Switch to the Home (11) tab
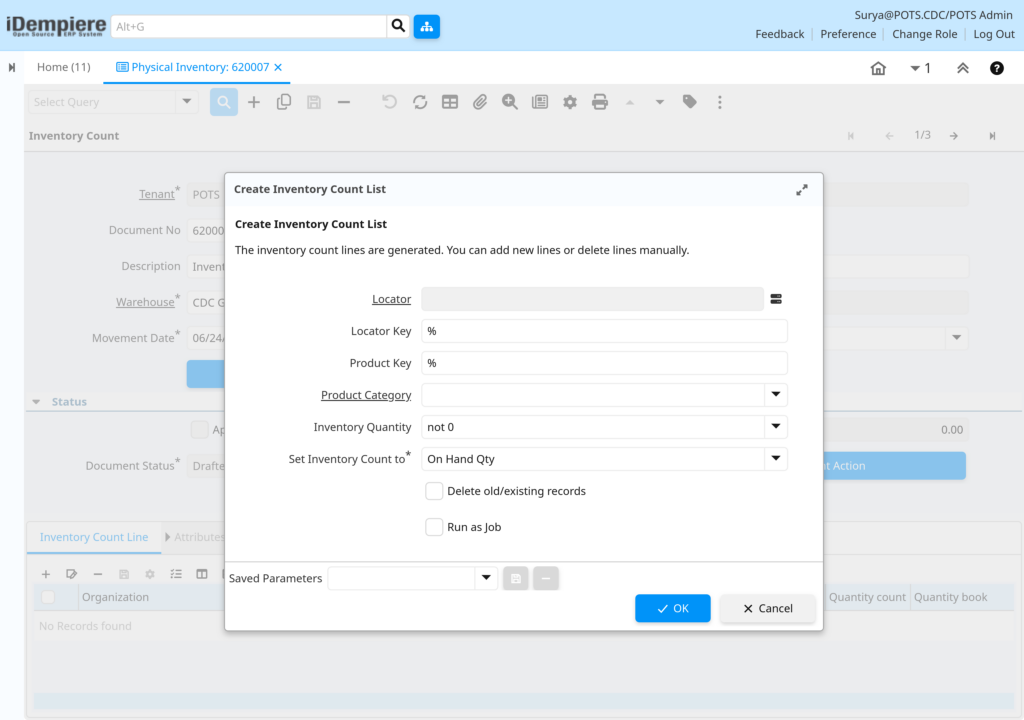Screen dimensions: 1024x720 pyautogui.click(x=63, y=67)
